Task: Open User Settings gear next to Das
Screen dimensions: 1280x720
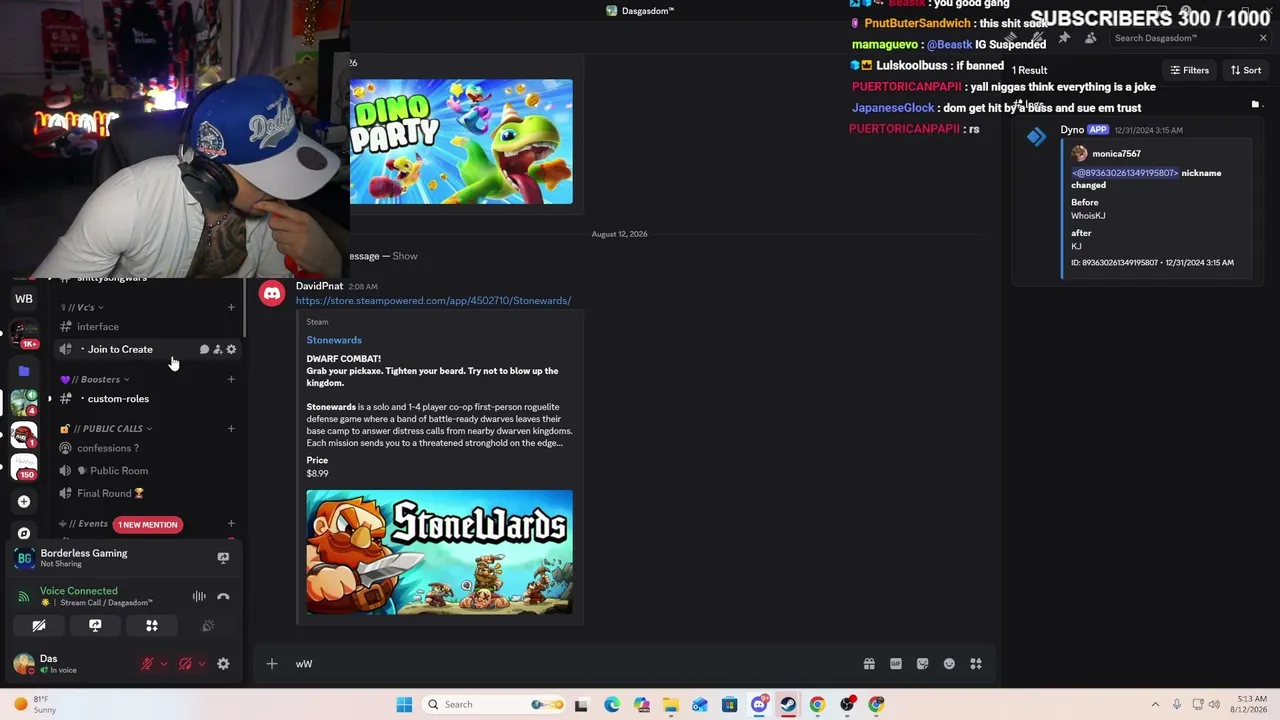Action: tap(223, 663)
